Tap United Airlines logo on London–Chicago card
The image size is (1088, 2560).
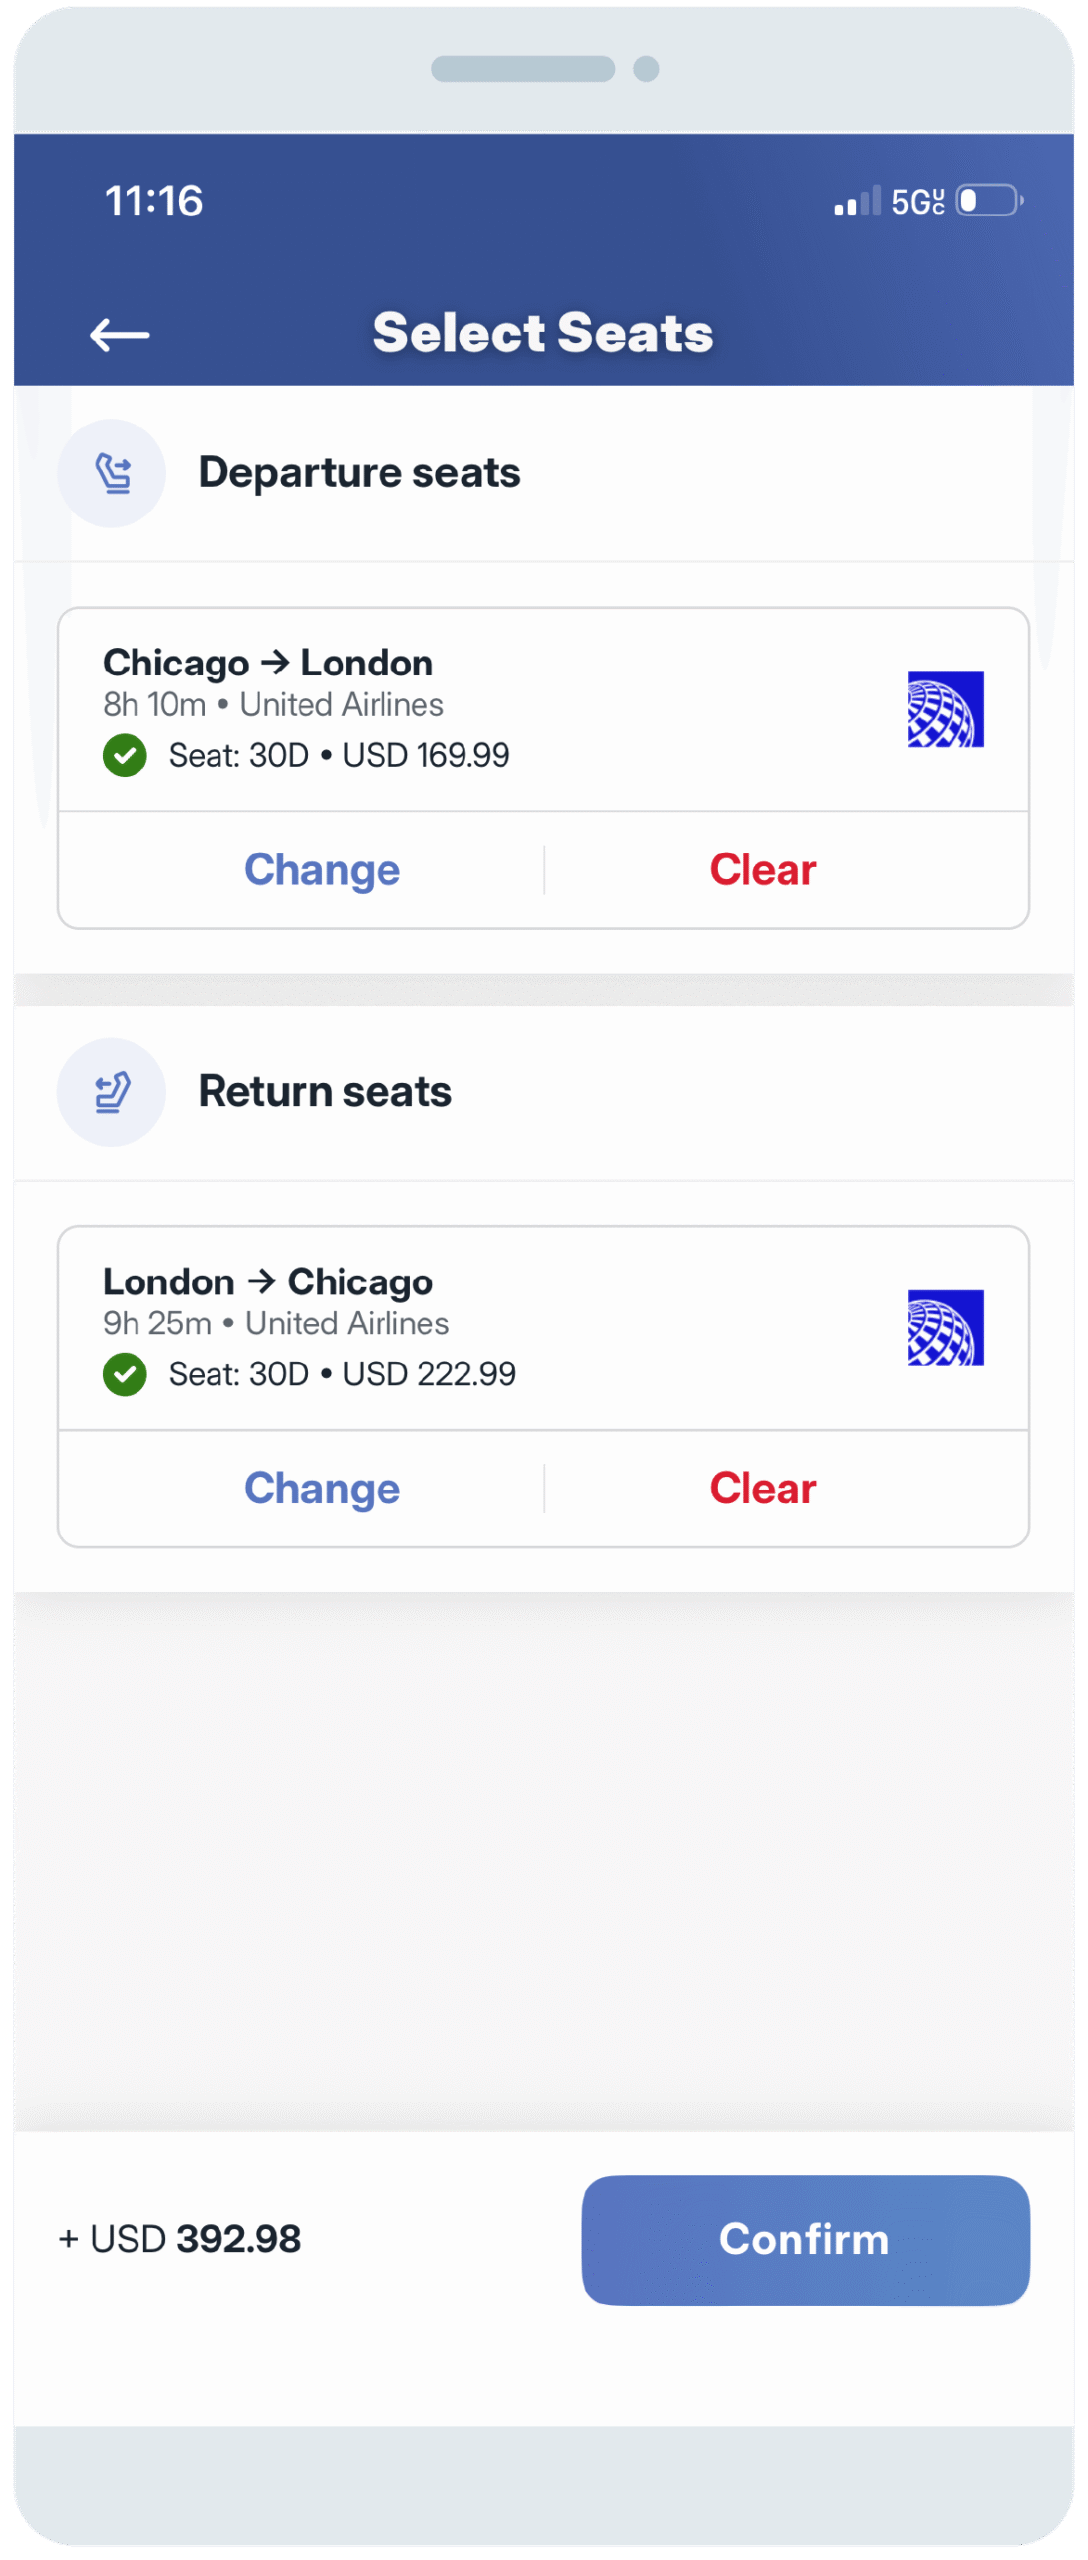(x=945, y=1328)
